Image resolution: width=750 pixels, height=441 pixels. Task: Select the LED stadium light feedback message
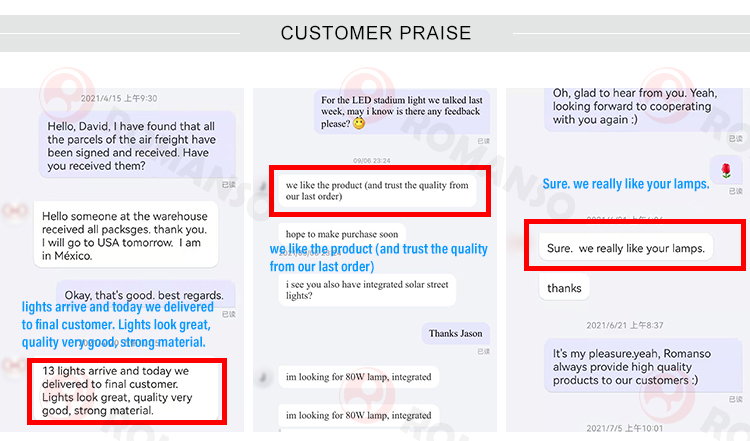(402, 112)
